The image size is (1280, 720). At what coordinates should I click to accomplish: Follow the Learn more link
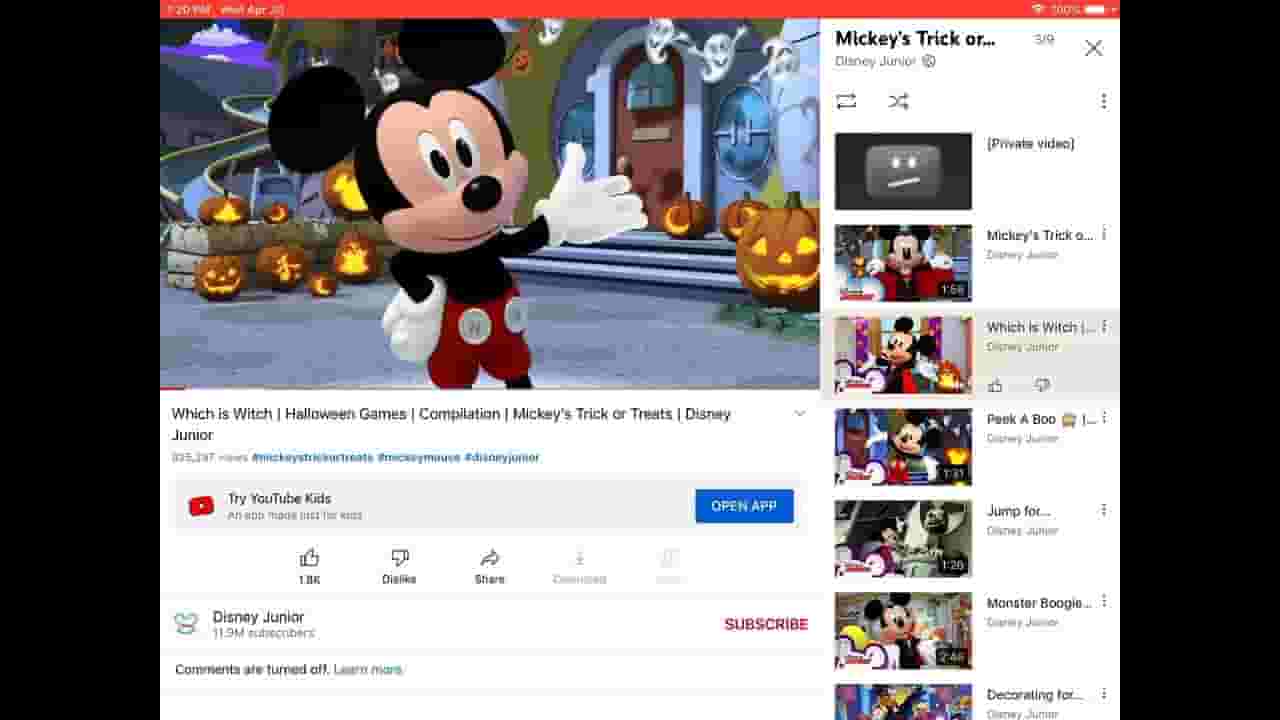click(x=368, y=670)
